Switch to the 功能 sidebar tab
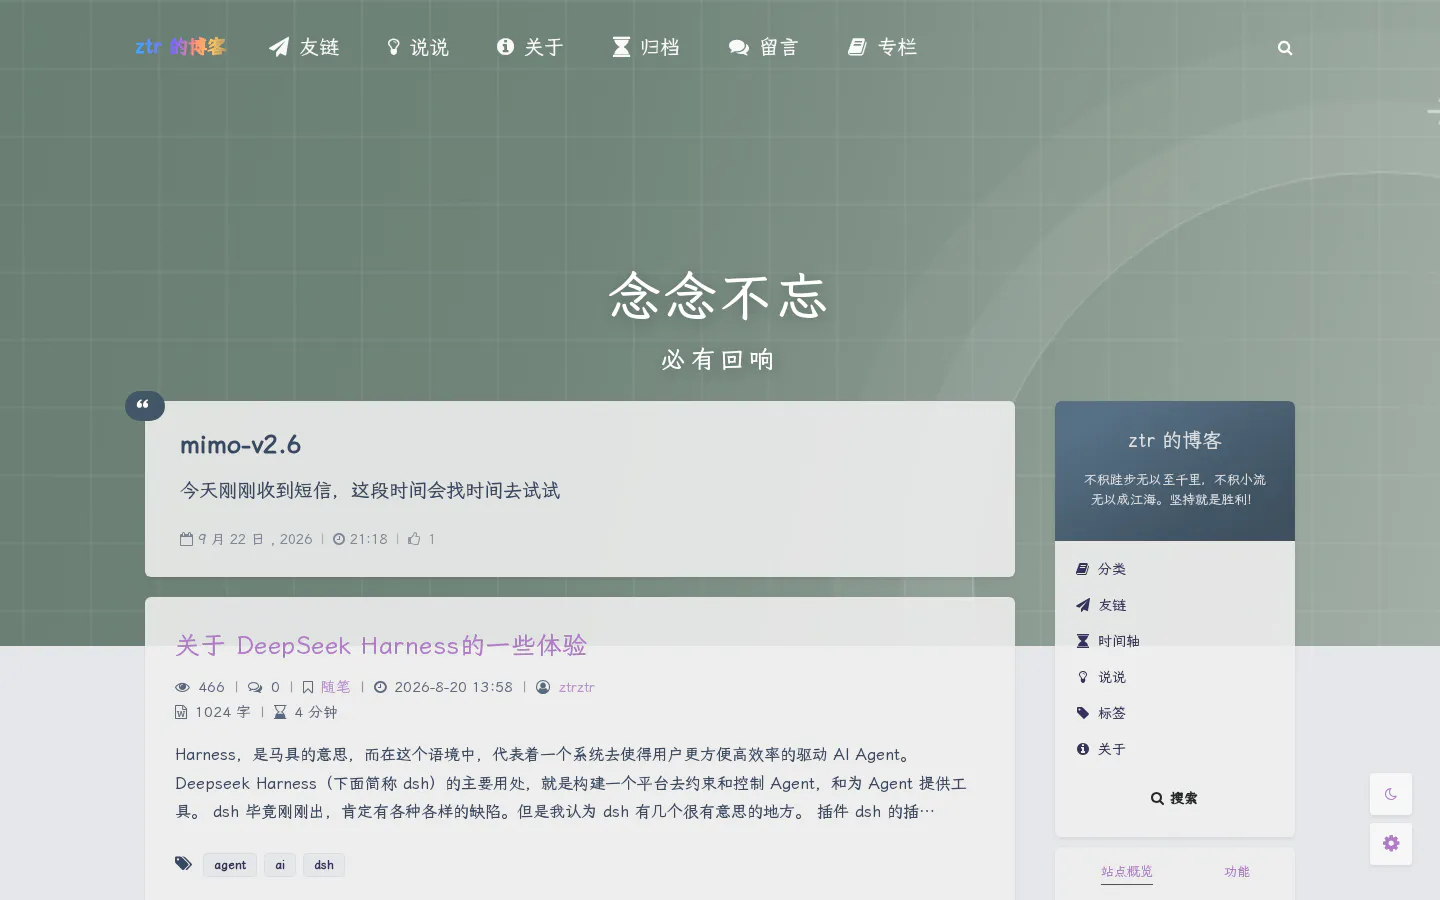This screenshot has width=1440, height=900. point(1237,872)
